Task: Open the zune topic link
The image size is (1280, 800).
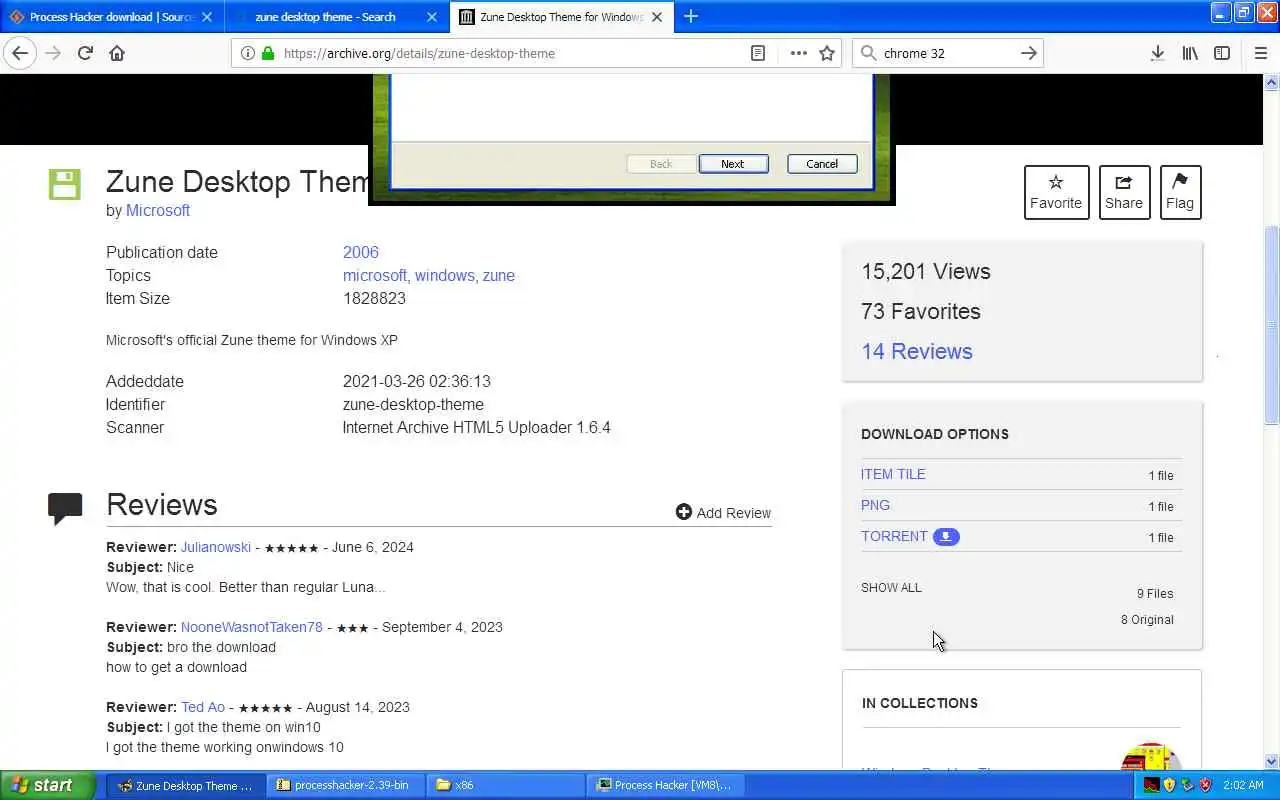Action: pos(499,275)
